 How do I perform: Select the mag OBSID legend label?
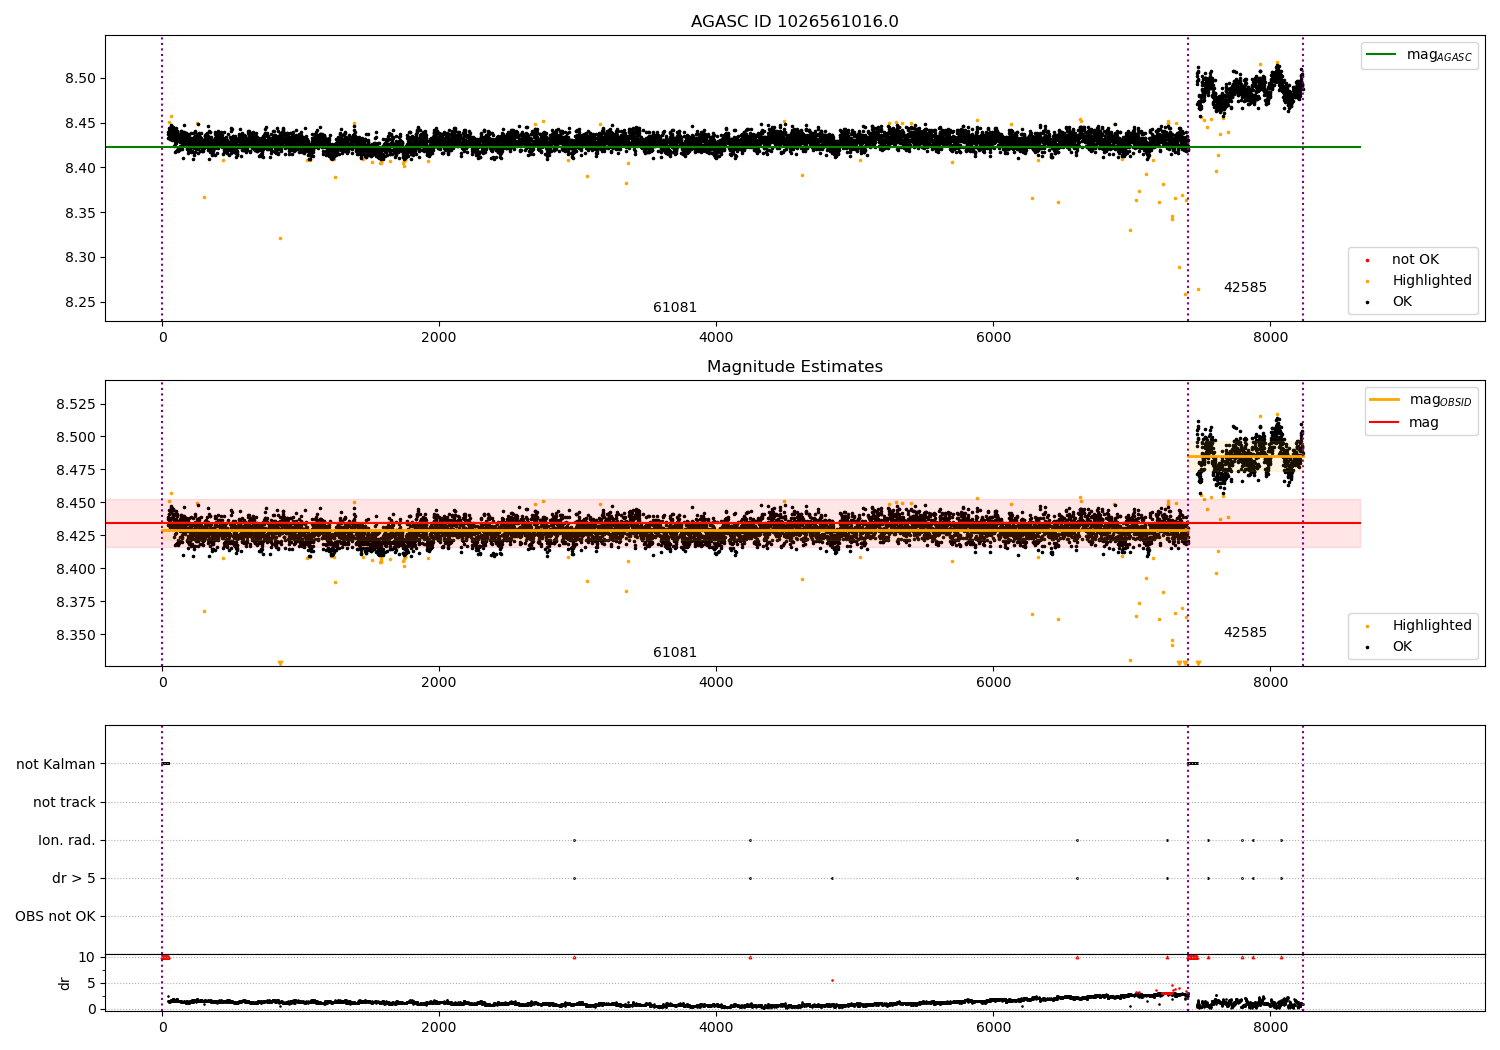[x=1440, y=400]
